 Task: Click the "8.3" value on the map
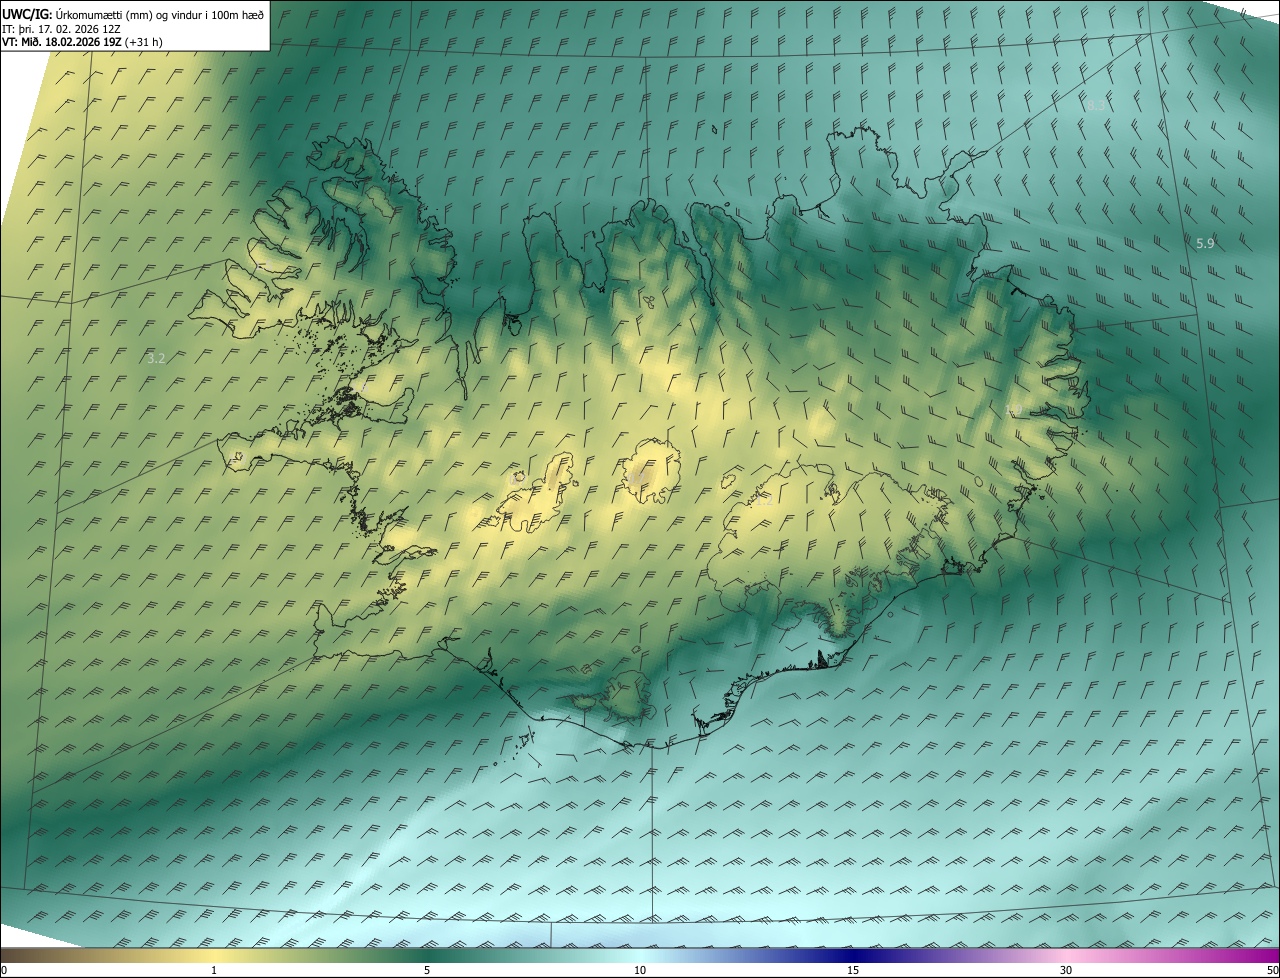1096,105
